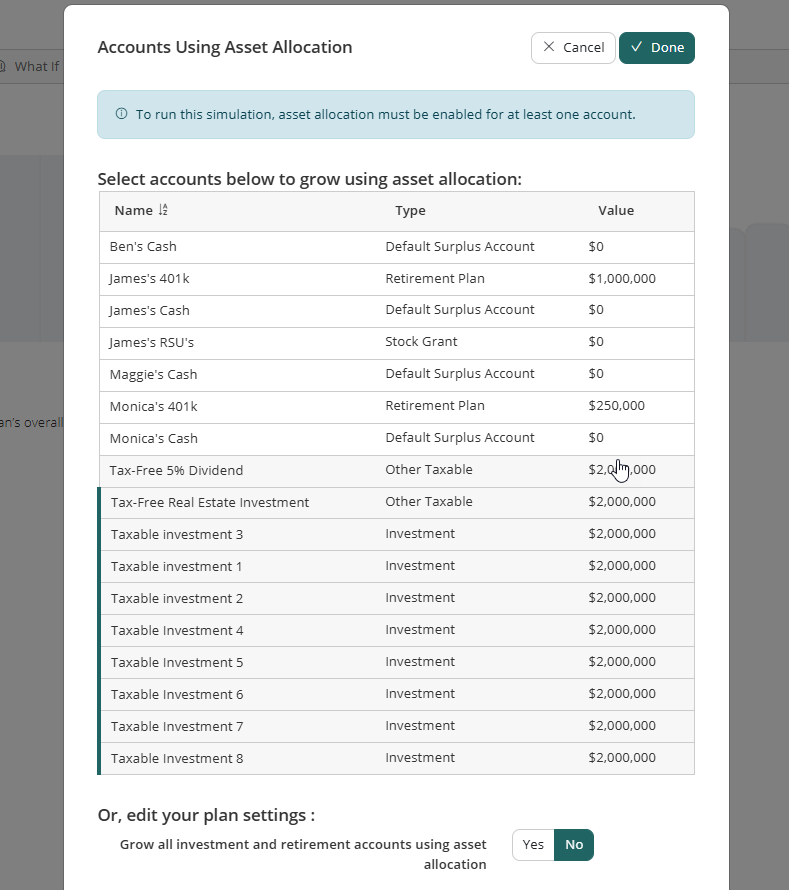Click the Type column header
The image size is (789, 890).
click(x=410, y=211)
